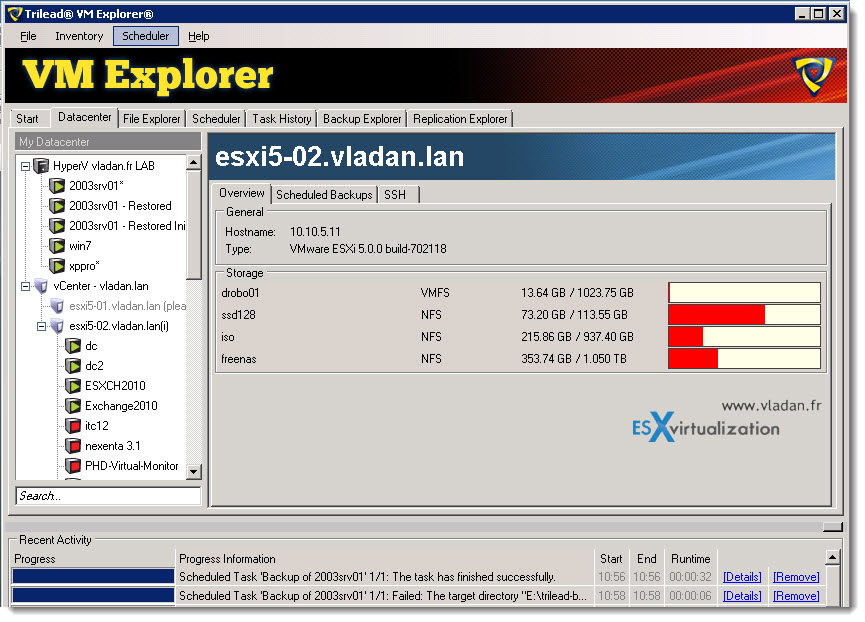Click the red PHD-Virtual-Monitor VM icon
Screen dimensions: 865x622
73,466
